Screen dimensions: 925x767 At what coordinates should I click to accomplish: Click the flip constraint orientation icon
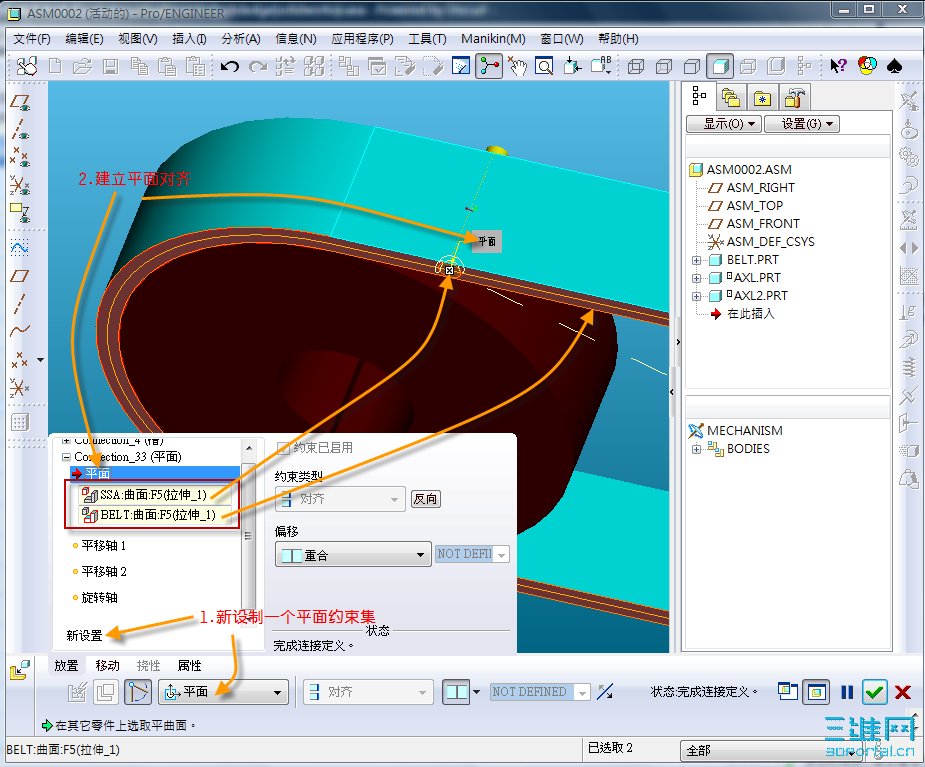pos(605,691)
